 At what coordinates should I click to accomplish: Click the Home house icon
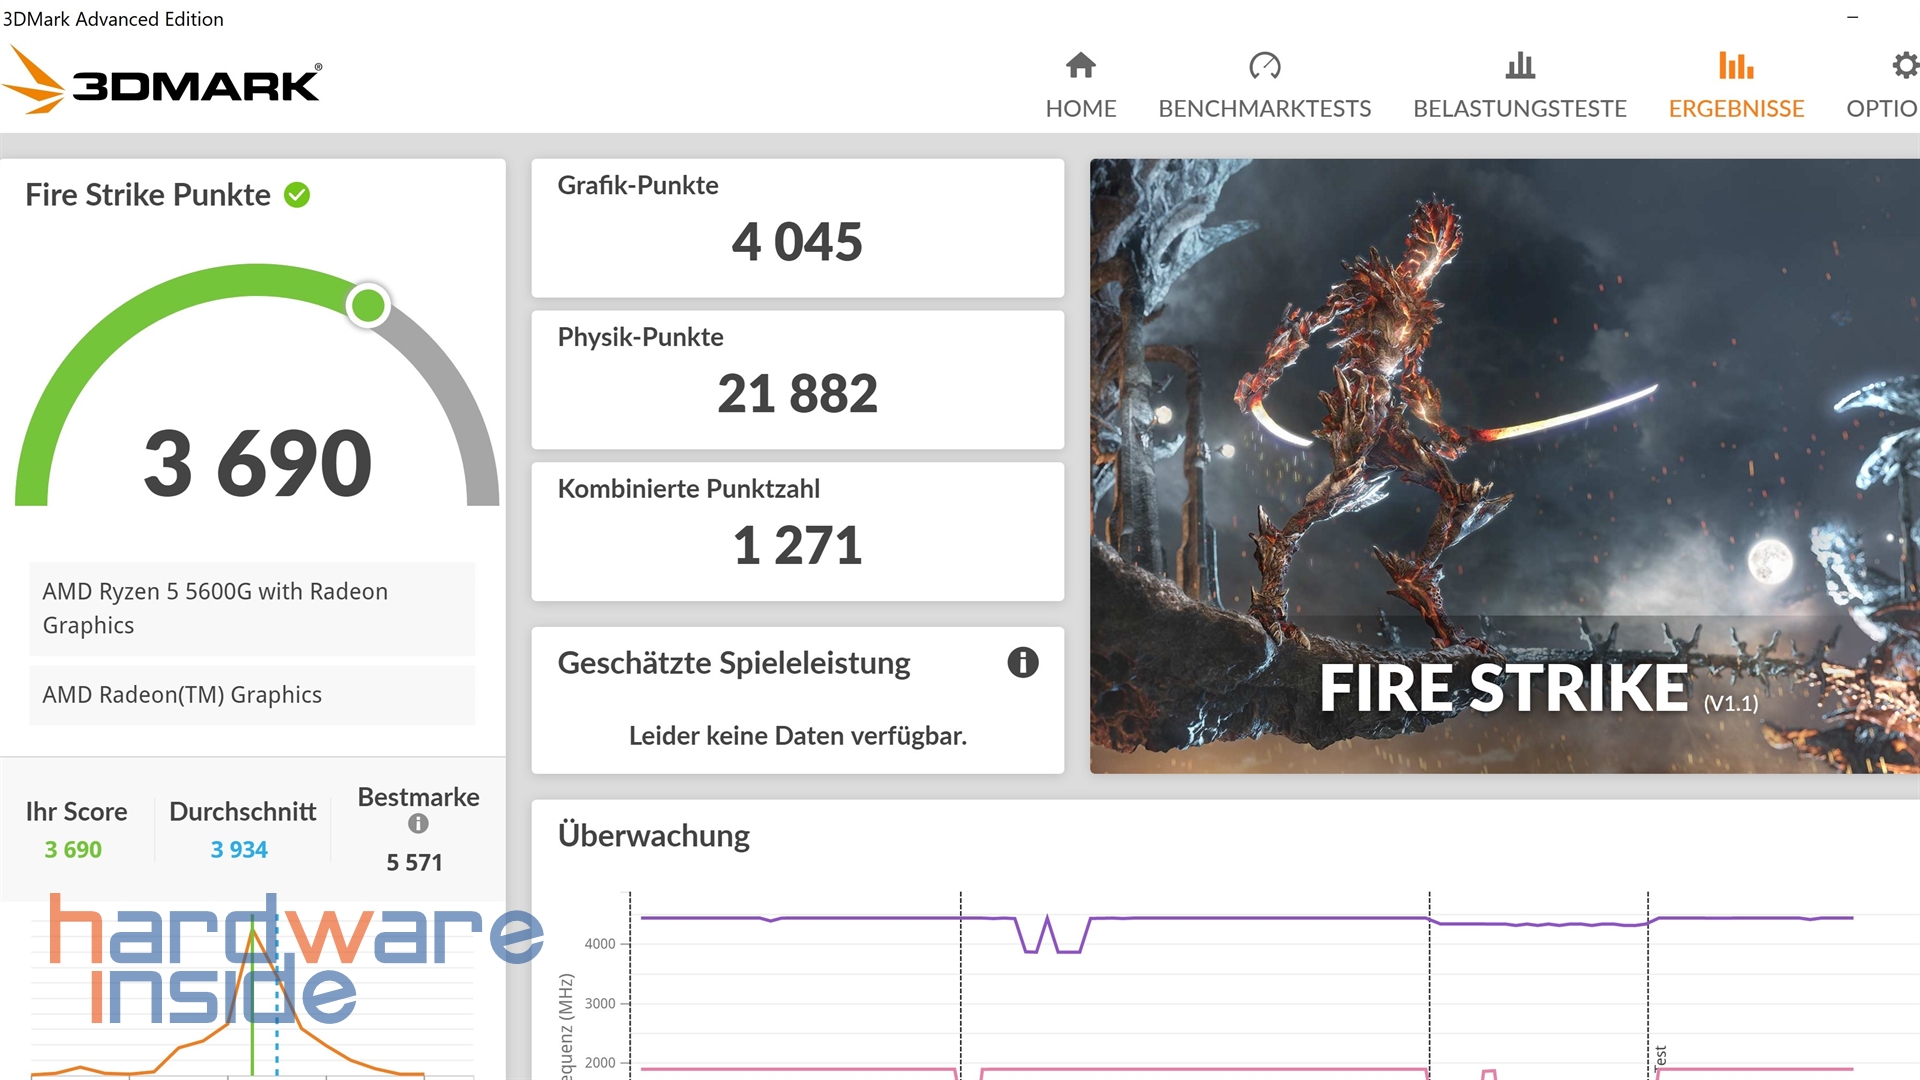tap(1080, 65)
